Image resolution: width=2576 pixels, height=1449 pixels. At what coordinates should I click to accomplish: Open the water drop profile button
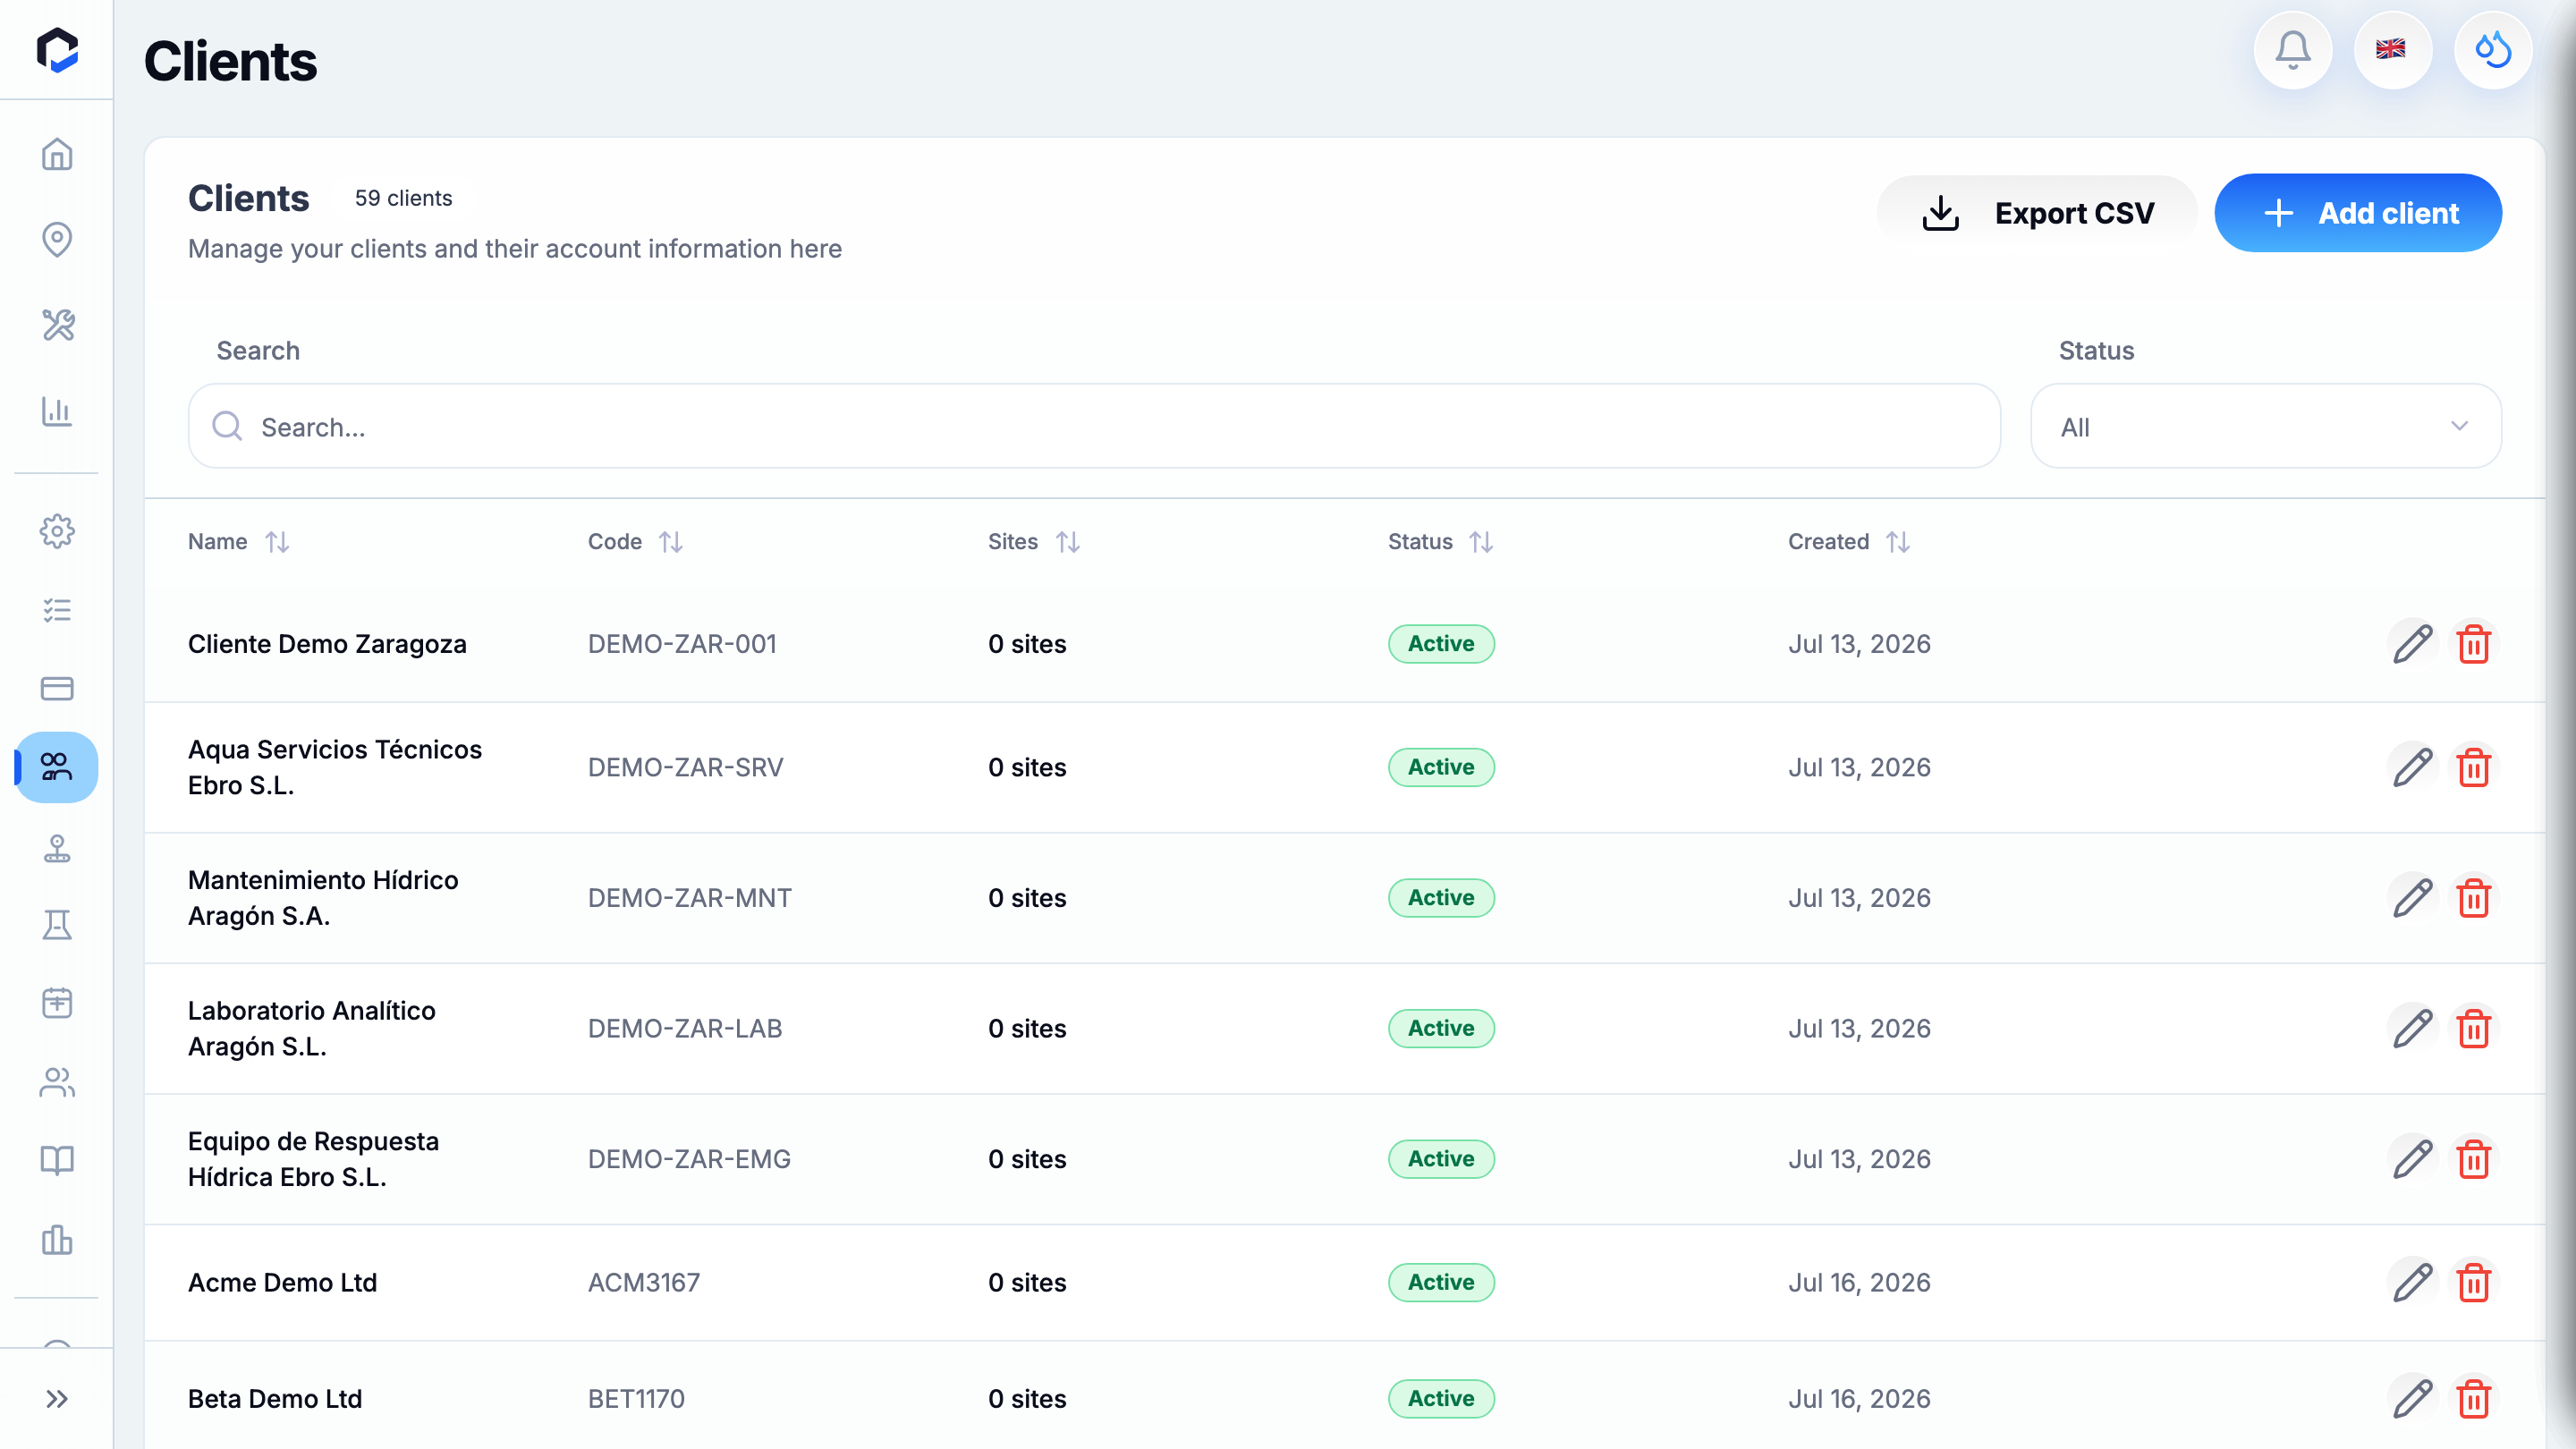coord(2493,50)
